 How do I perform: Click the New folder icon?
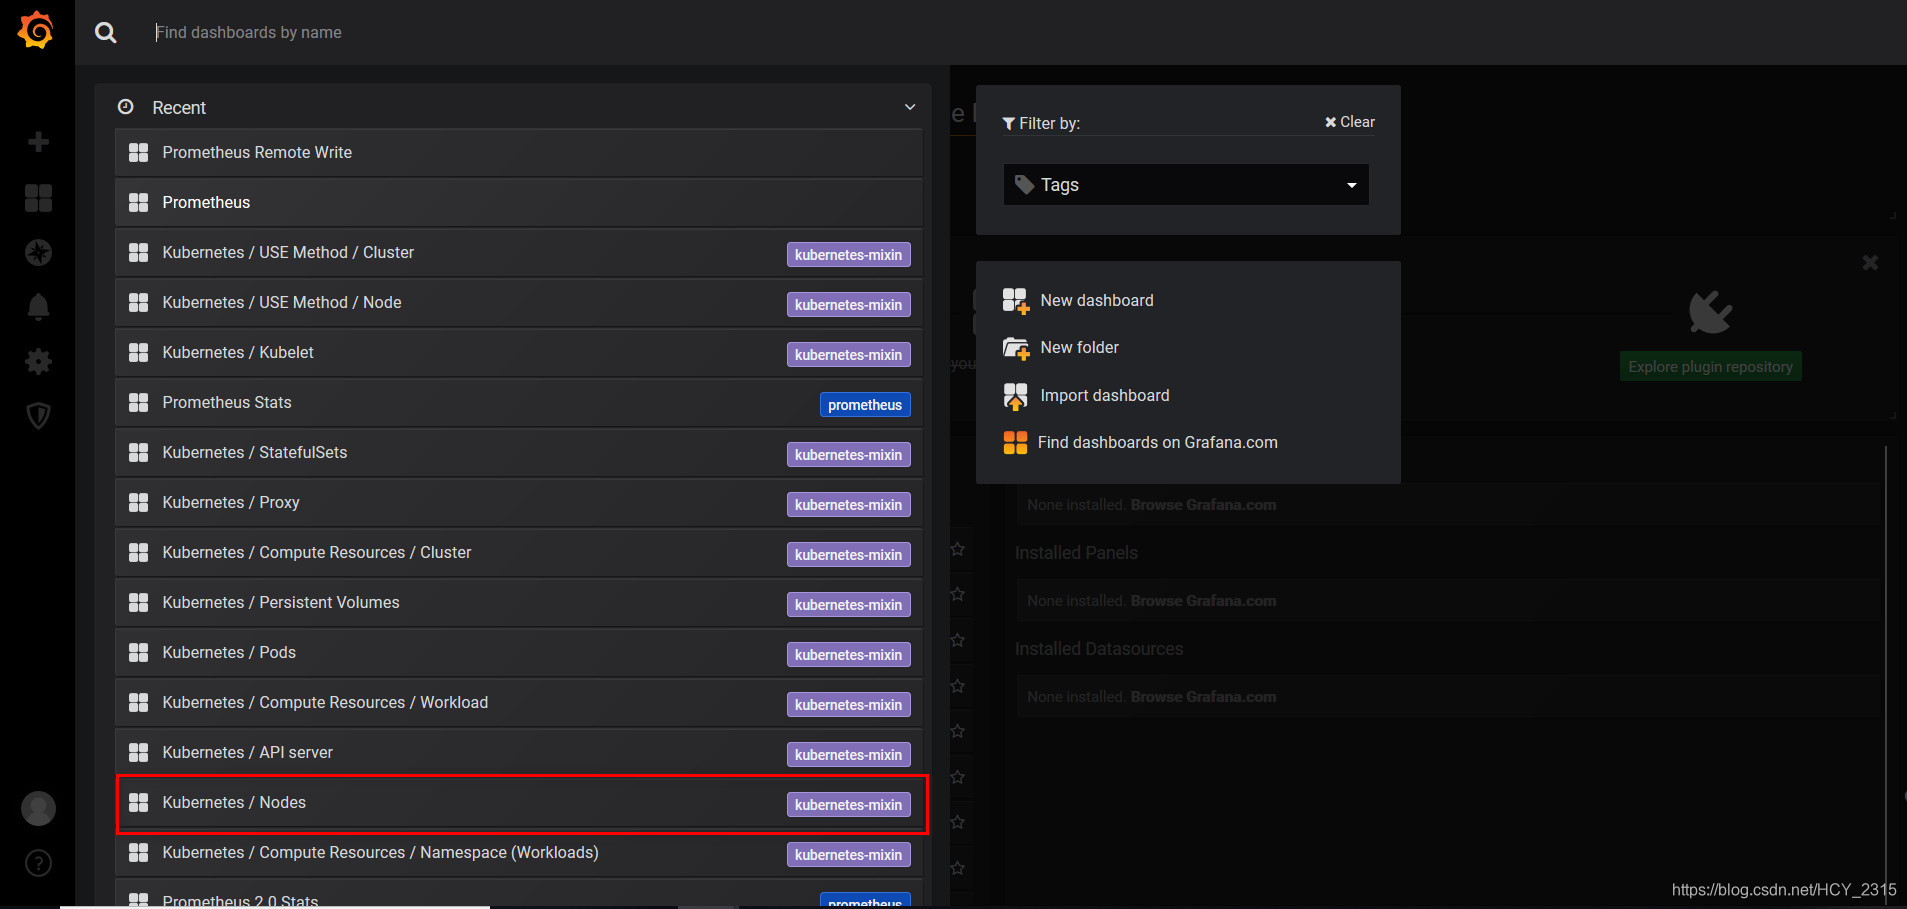[x=1015, y=348]
